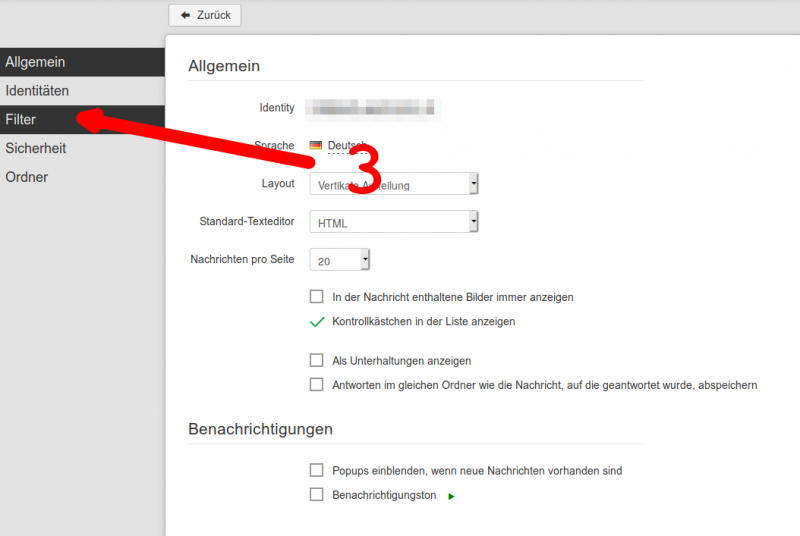Enable saving replies in same folder
This screenshot has height=536, width=800.
[317, 385]
